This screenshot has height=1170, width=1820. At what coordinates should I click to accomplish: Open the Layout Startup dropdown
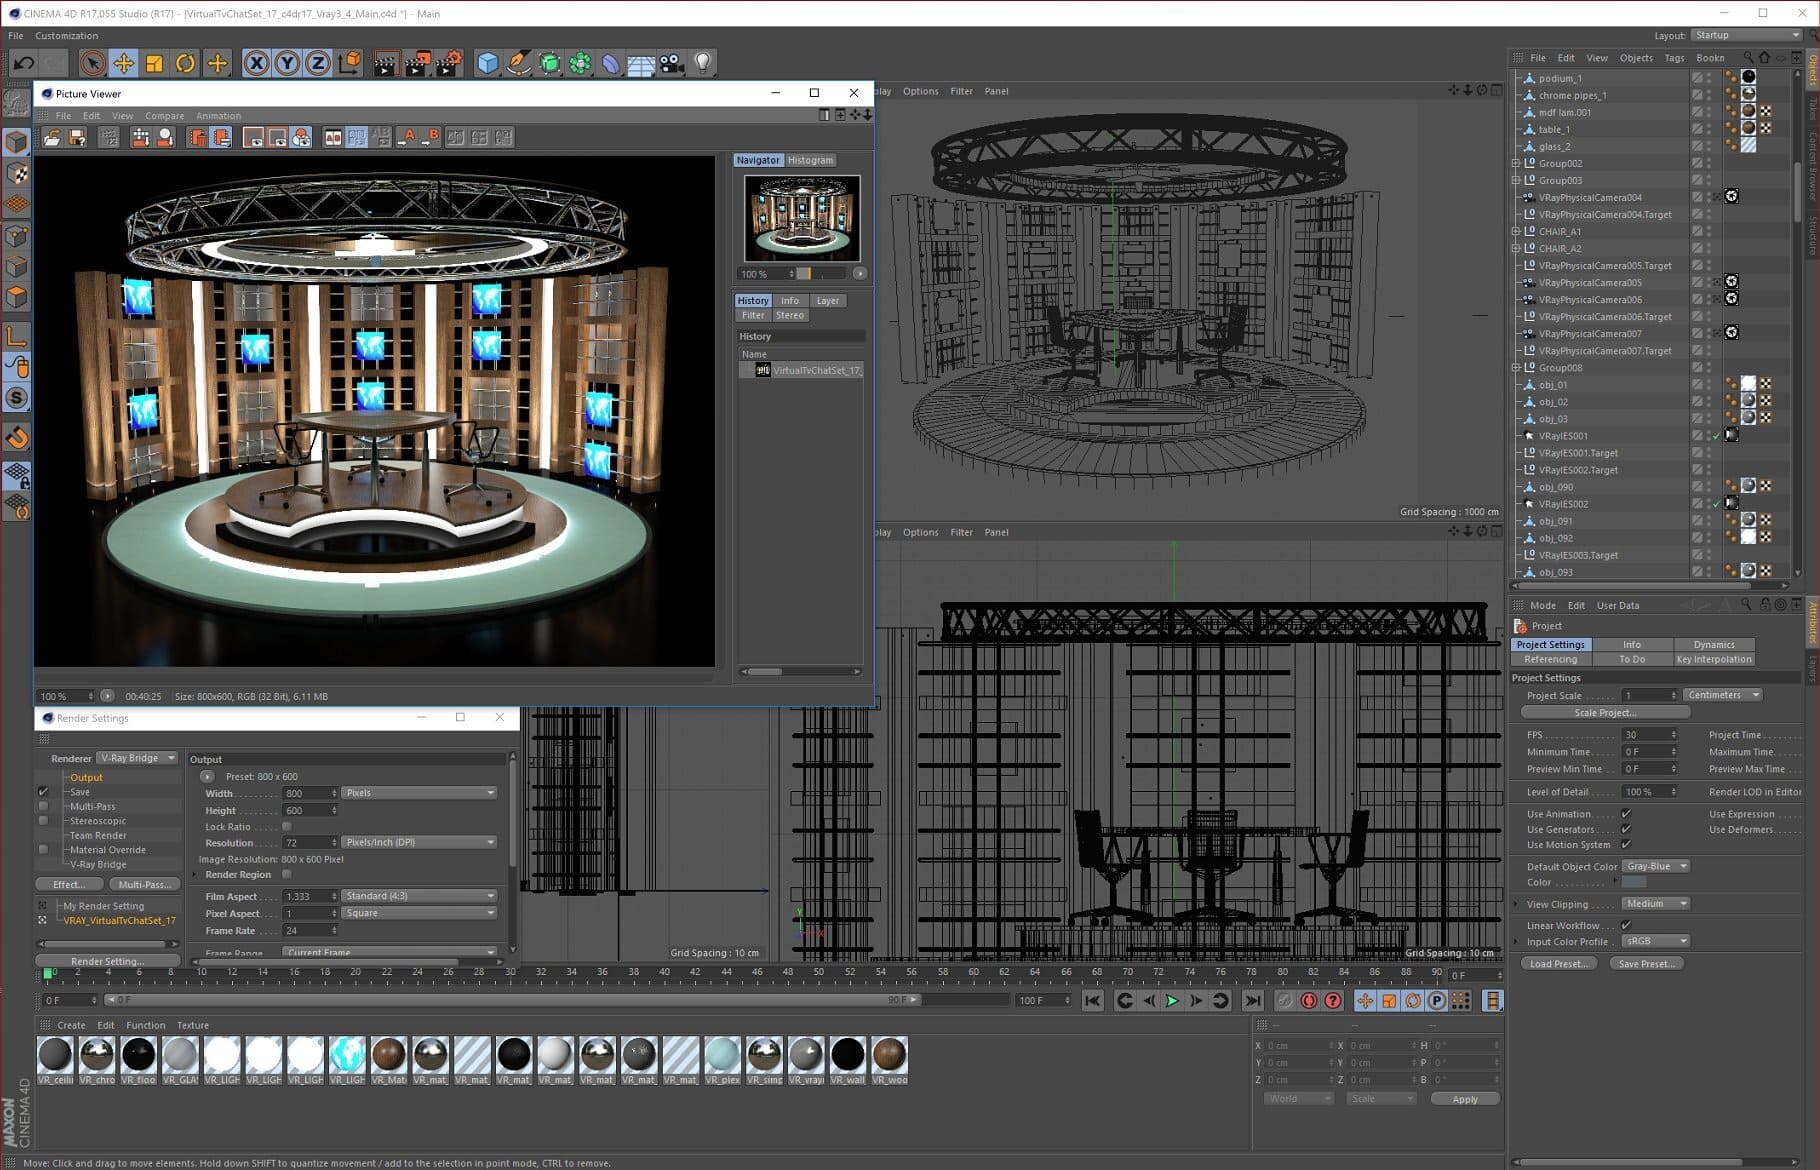coord(1746,35)
